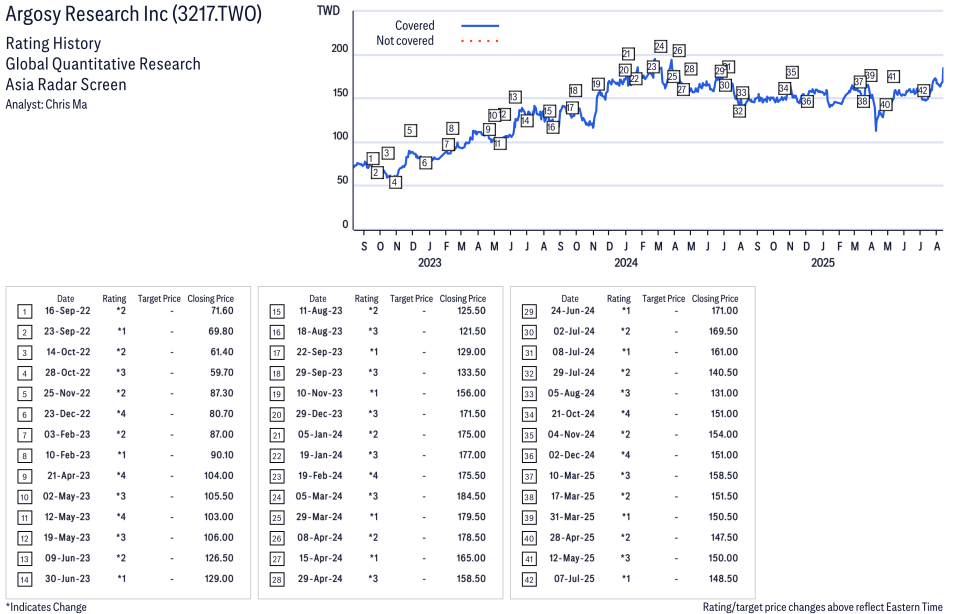Image resolution: width=954 pixels, height=614 pixels.
Task: Click the *Indicates Change footnote
Action: (46, 607)
